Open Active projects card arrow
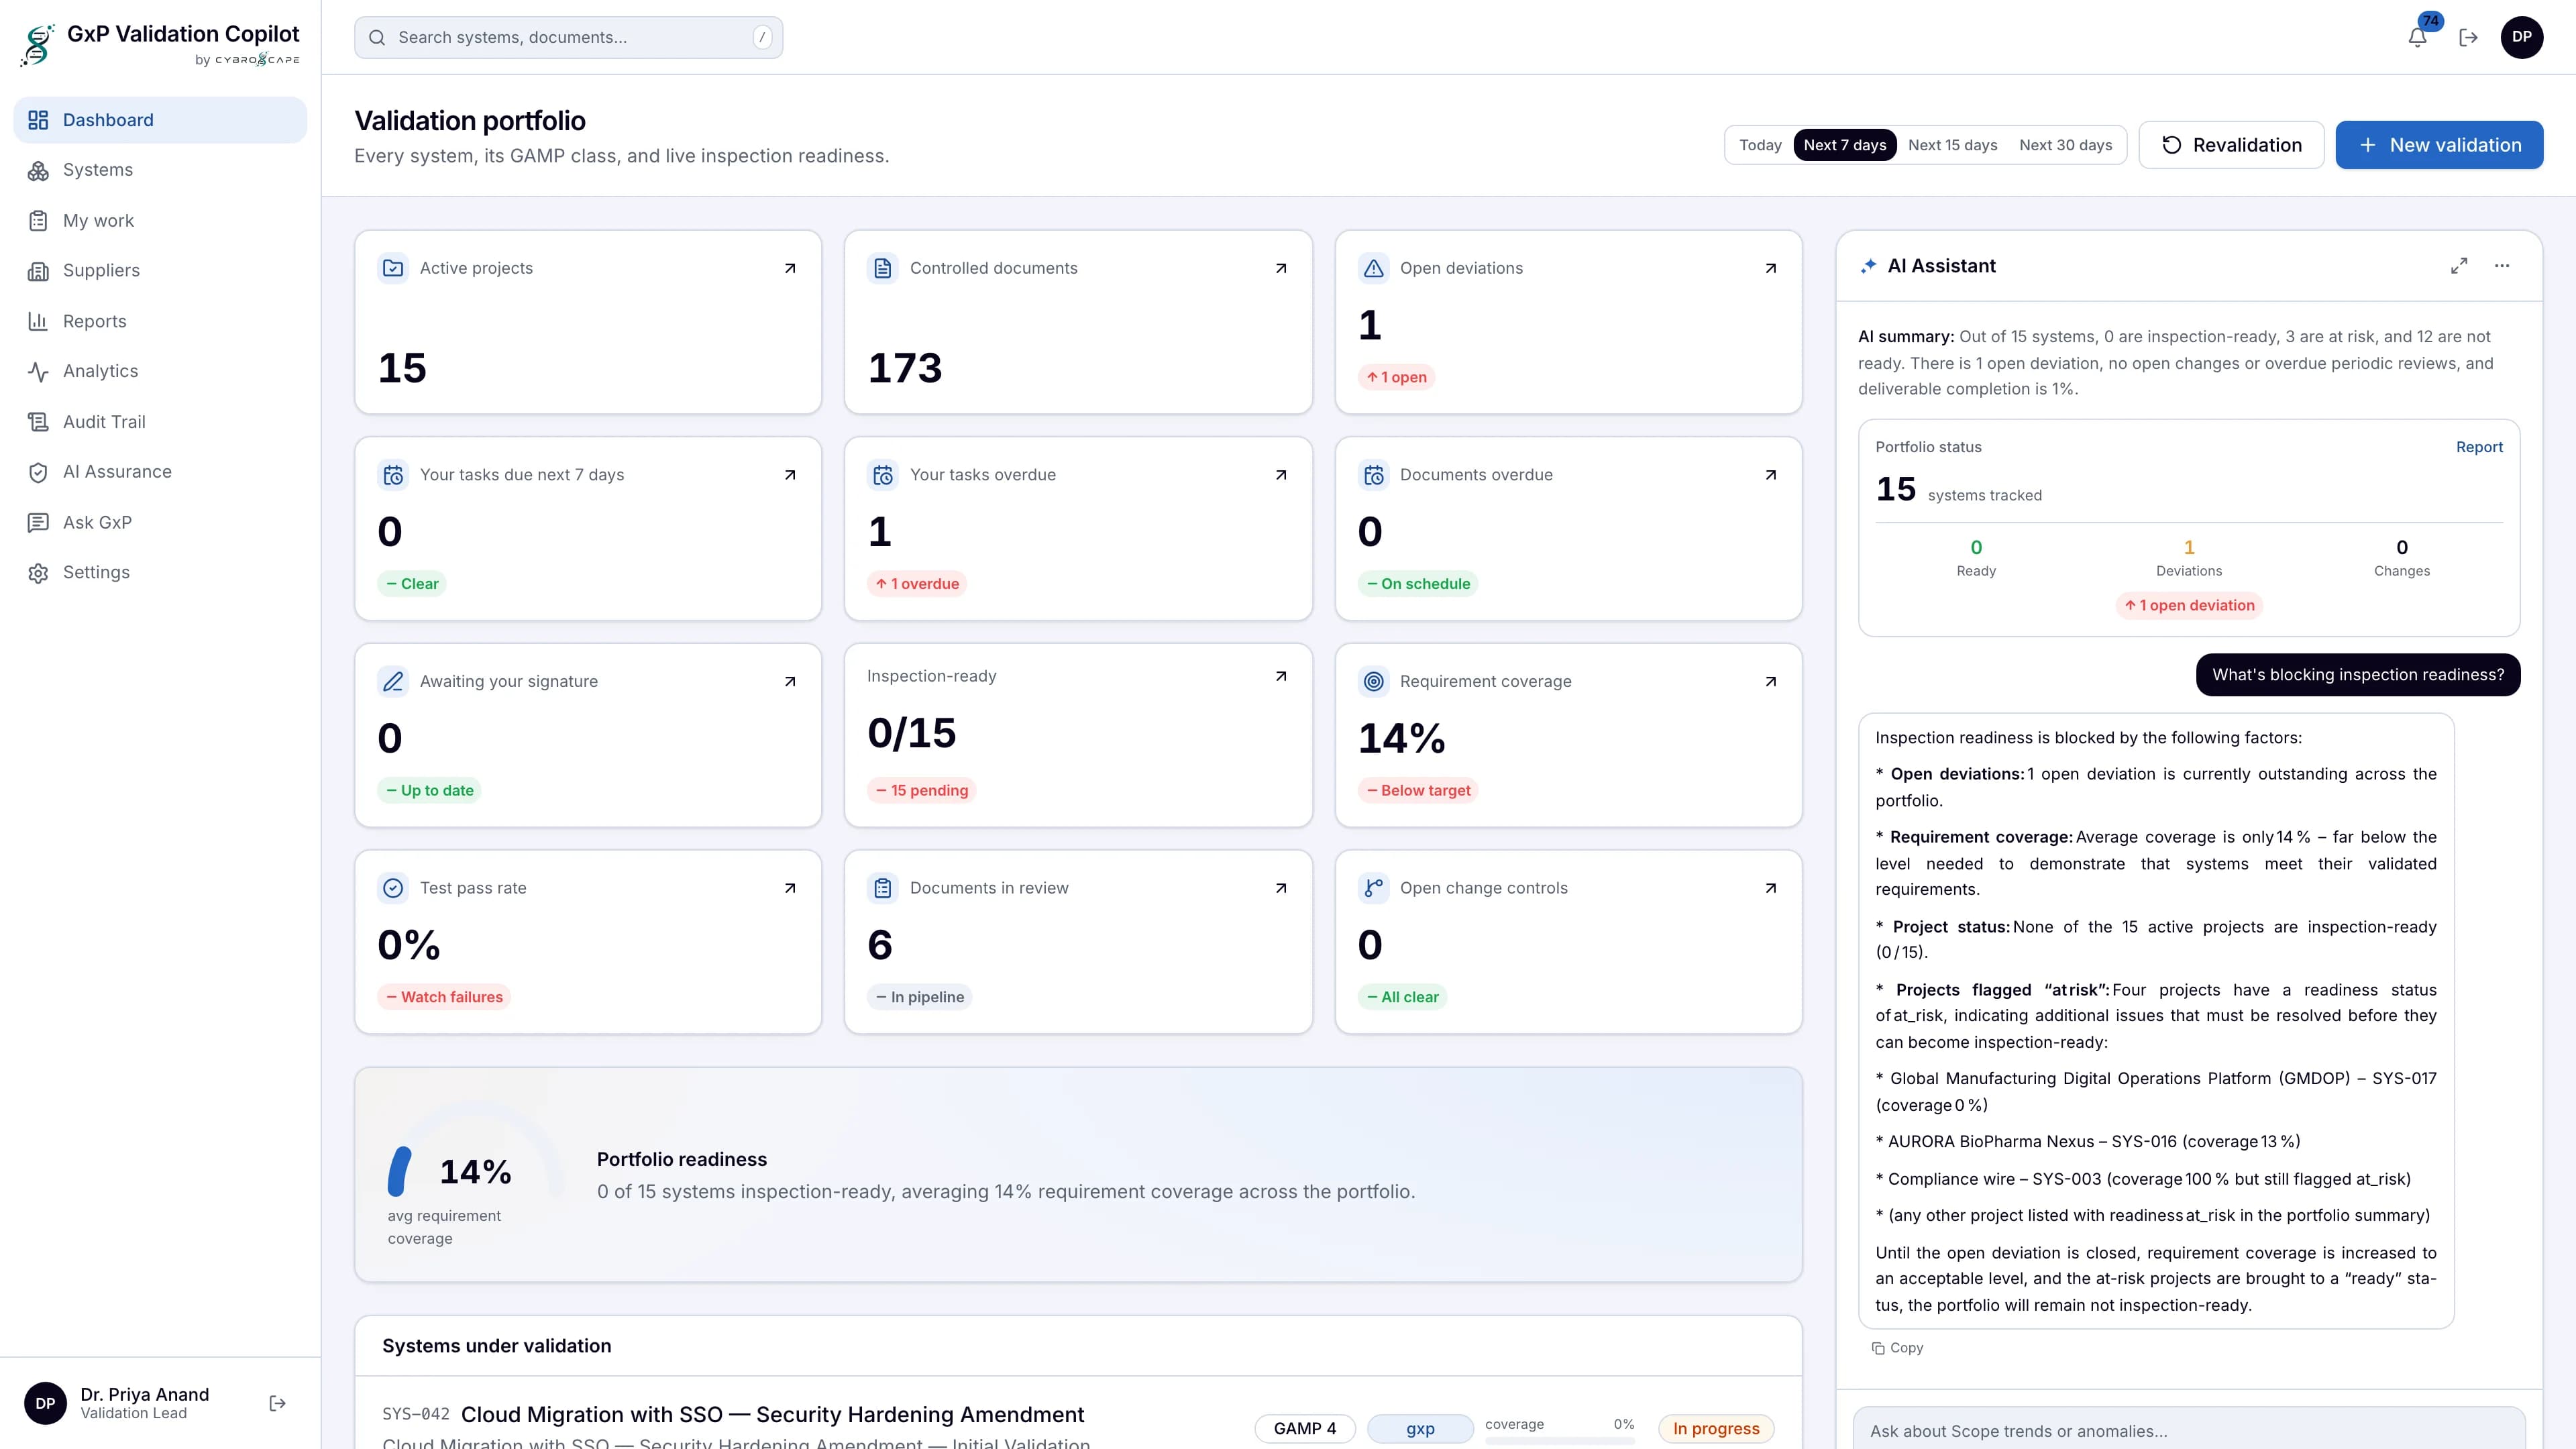Viewport: 2576px width, 1449px height. pos(790,268)
